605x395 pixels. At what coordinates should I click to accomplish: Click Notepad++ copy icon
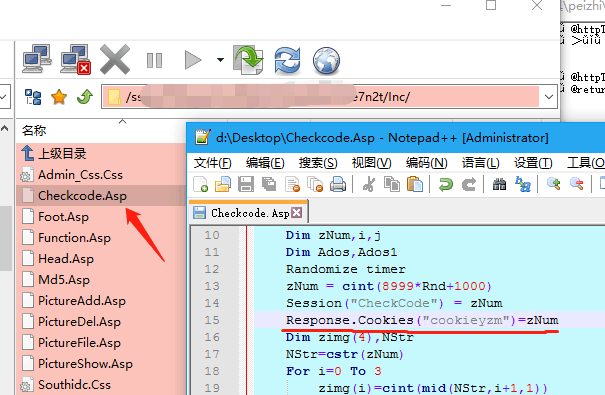pos(392,184)
